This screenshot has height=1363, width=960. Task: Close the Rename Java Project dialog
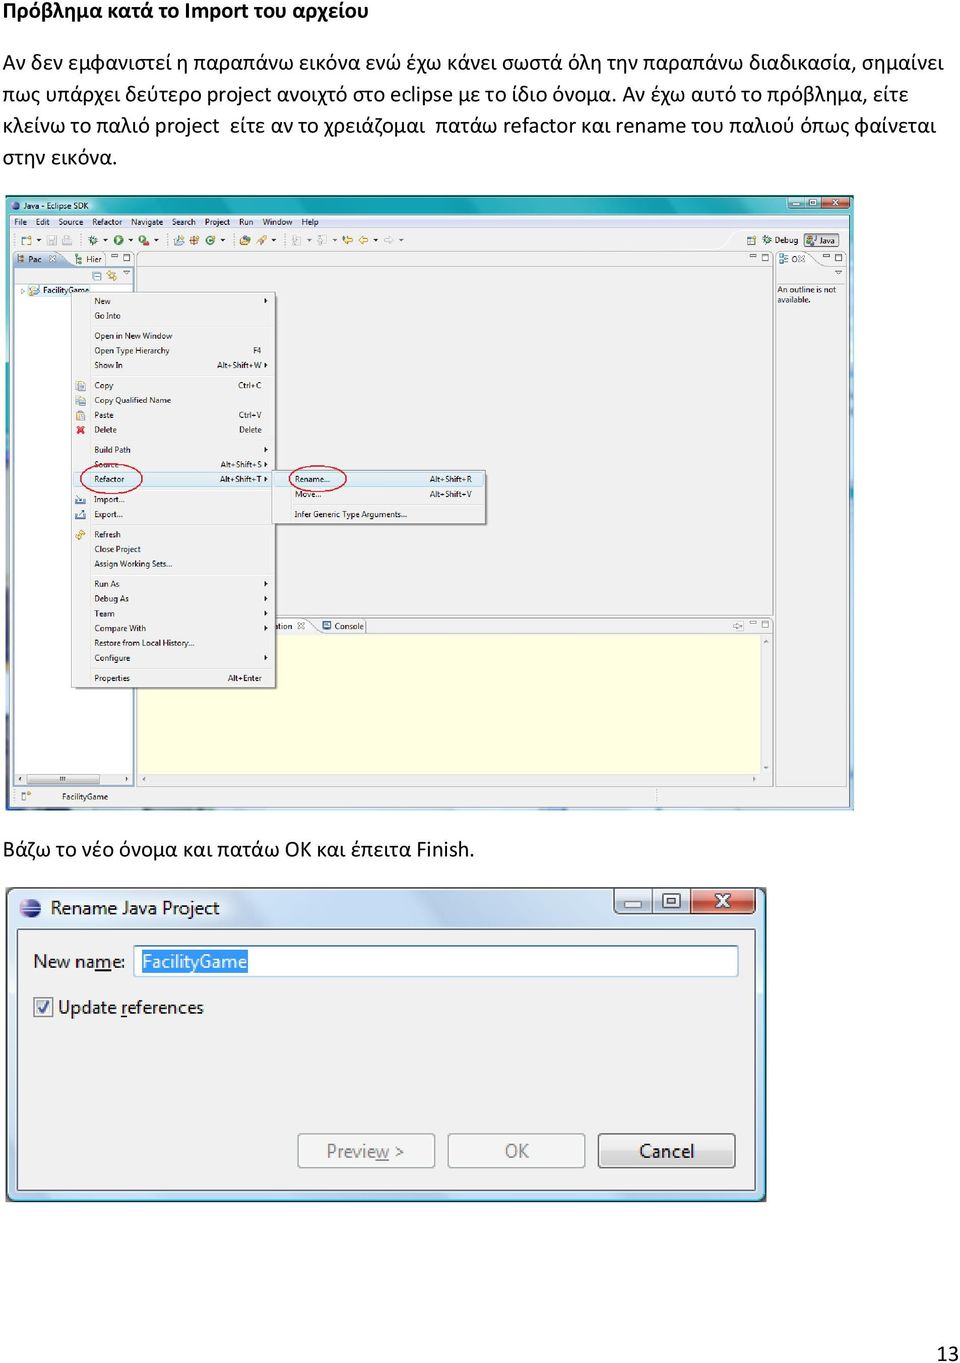[x=723, y=901]
